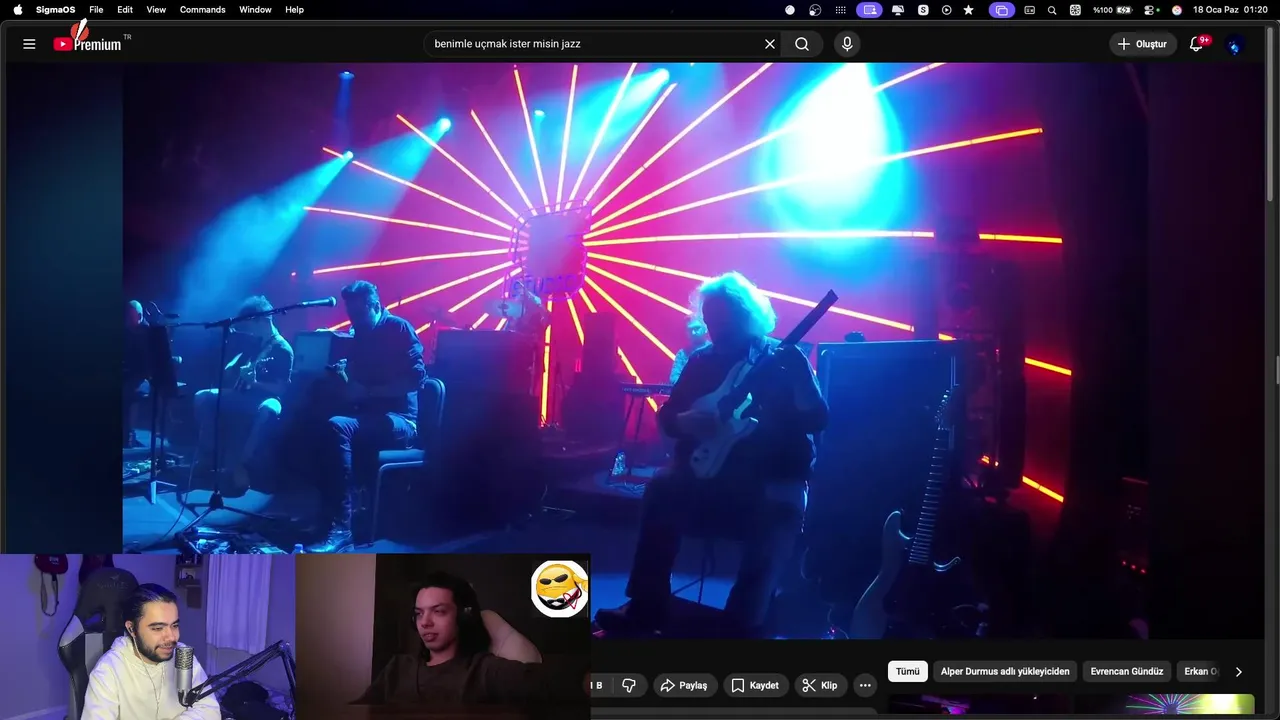Click the stacked-windows purple menu bar icon
This screenshot has height=720, width=1280.
coord(1001,10)
